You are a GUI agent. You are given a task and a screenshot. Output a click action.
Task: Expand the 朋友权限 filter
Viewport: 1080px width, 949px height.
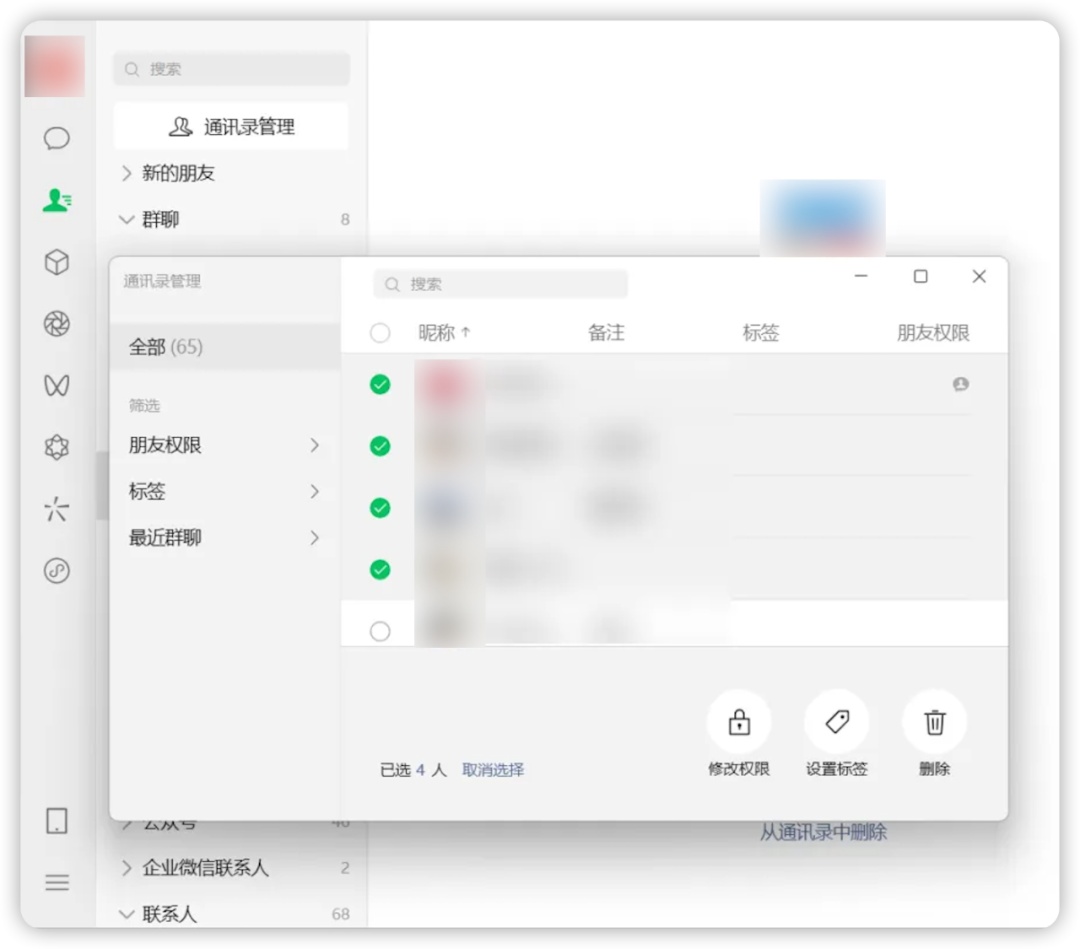pyautogui.click(x=224, y=445)
